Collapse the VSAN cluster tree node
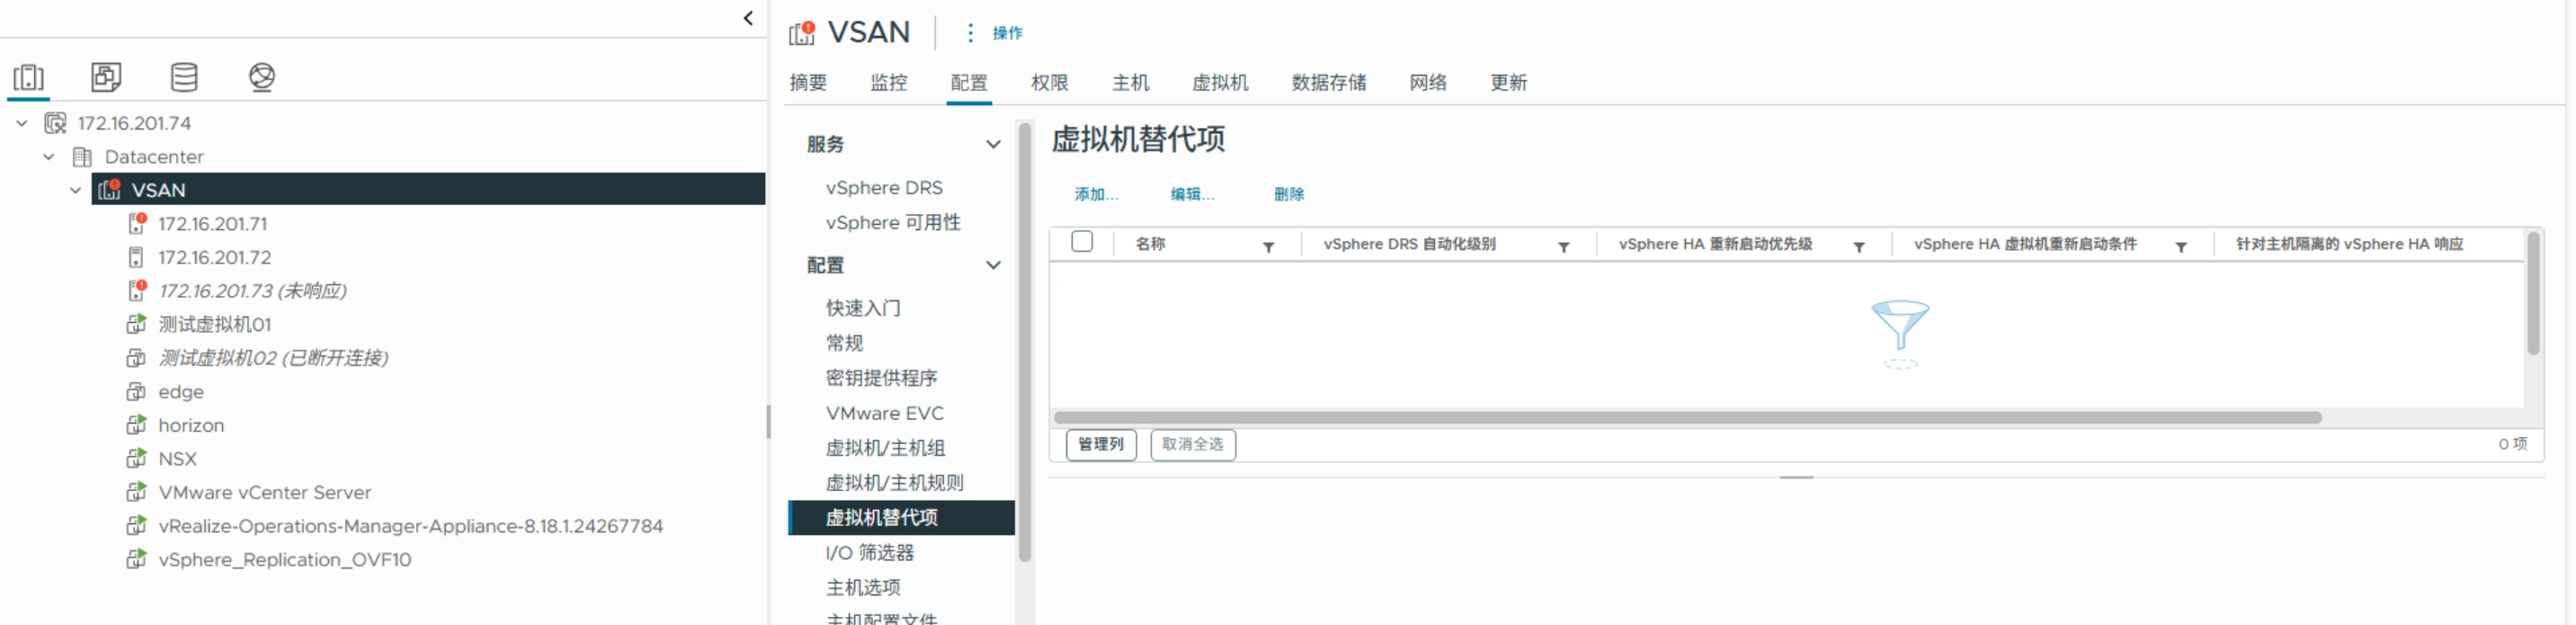The height and width of the screenshot is (625, 2576). (76, 190)
